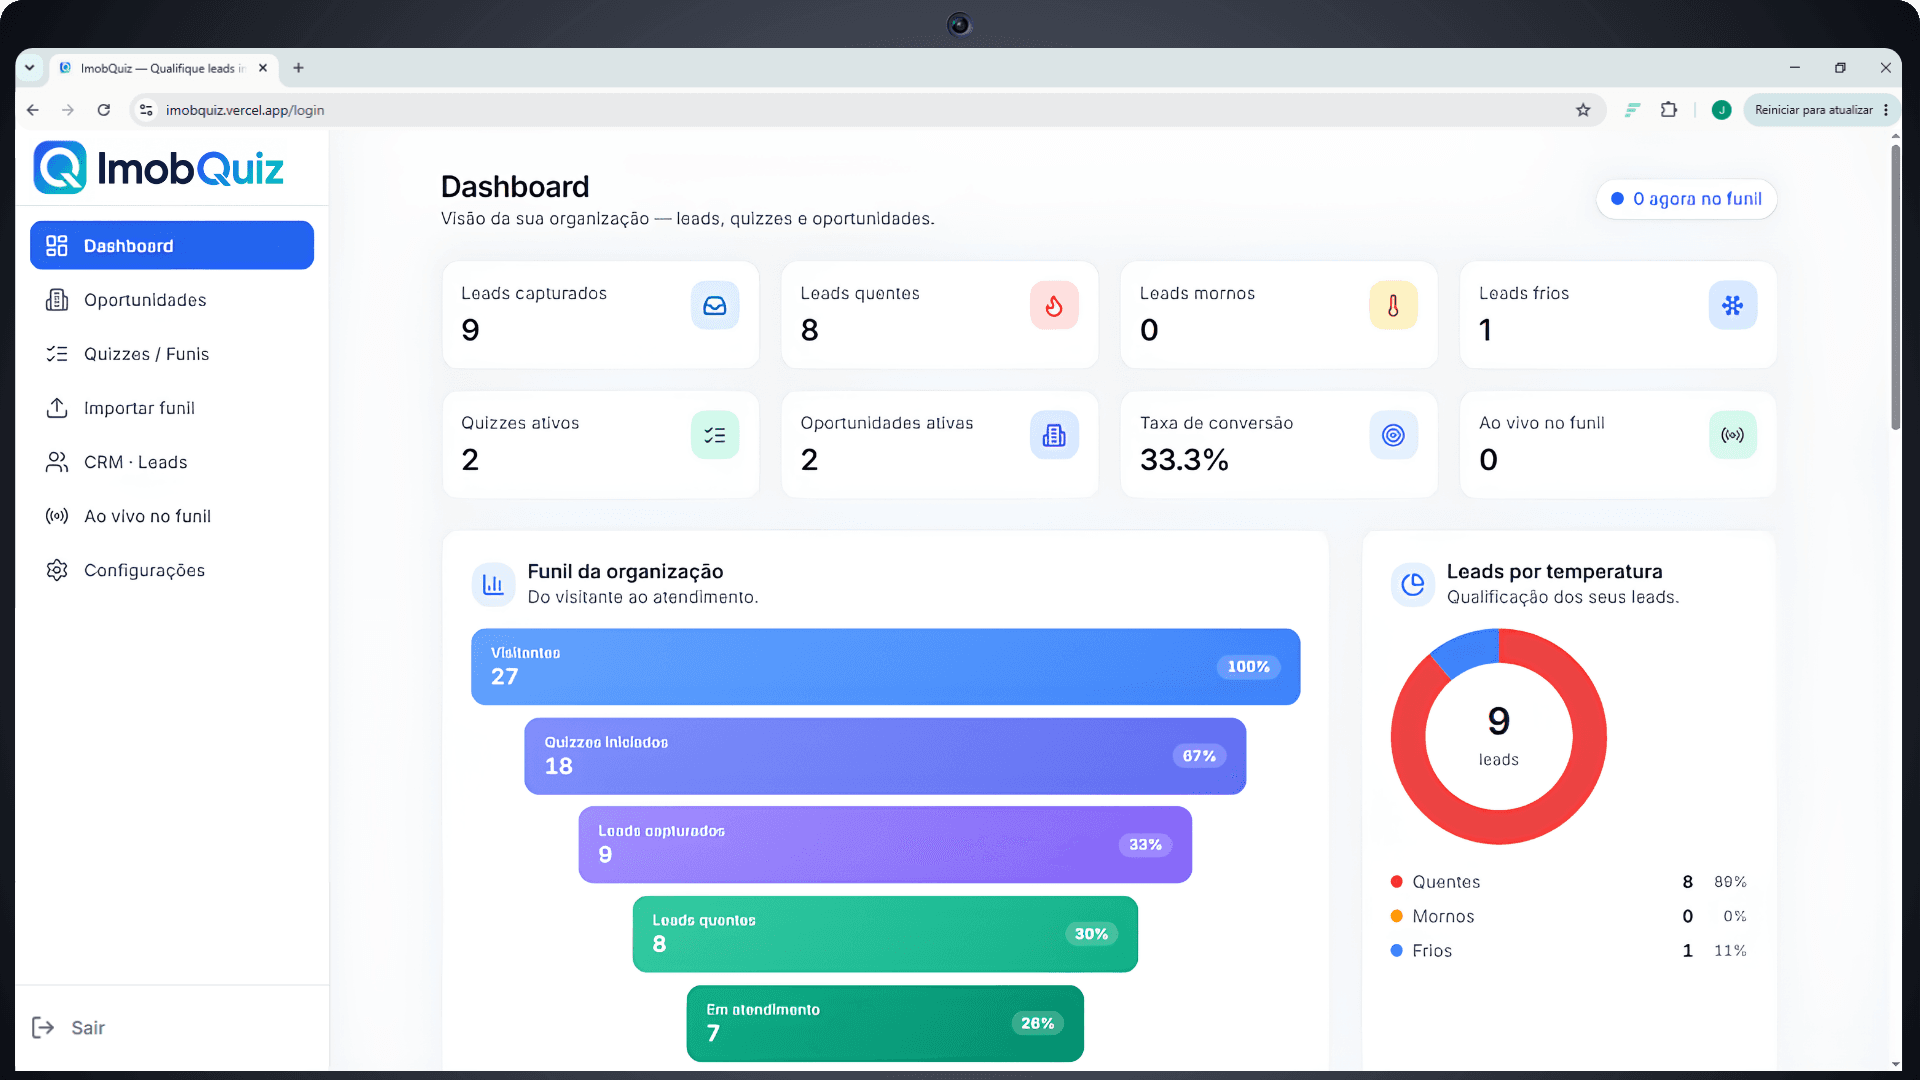Click the checklist icon on Quizzes ativos card
The height and width of the screenshot is (1080, 1920).
[x=715, y=435]
